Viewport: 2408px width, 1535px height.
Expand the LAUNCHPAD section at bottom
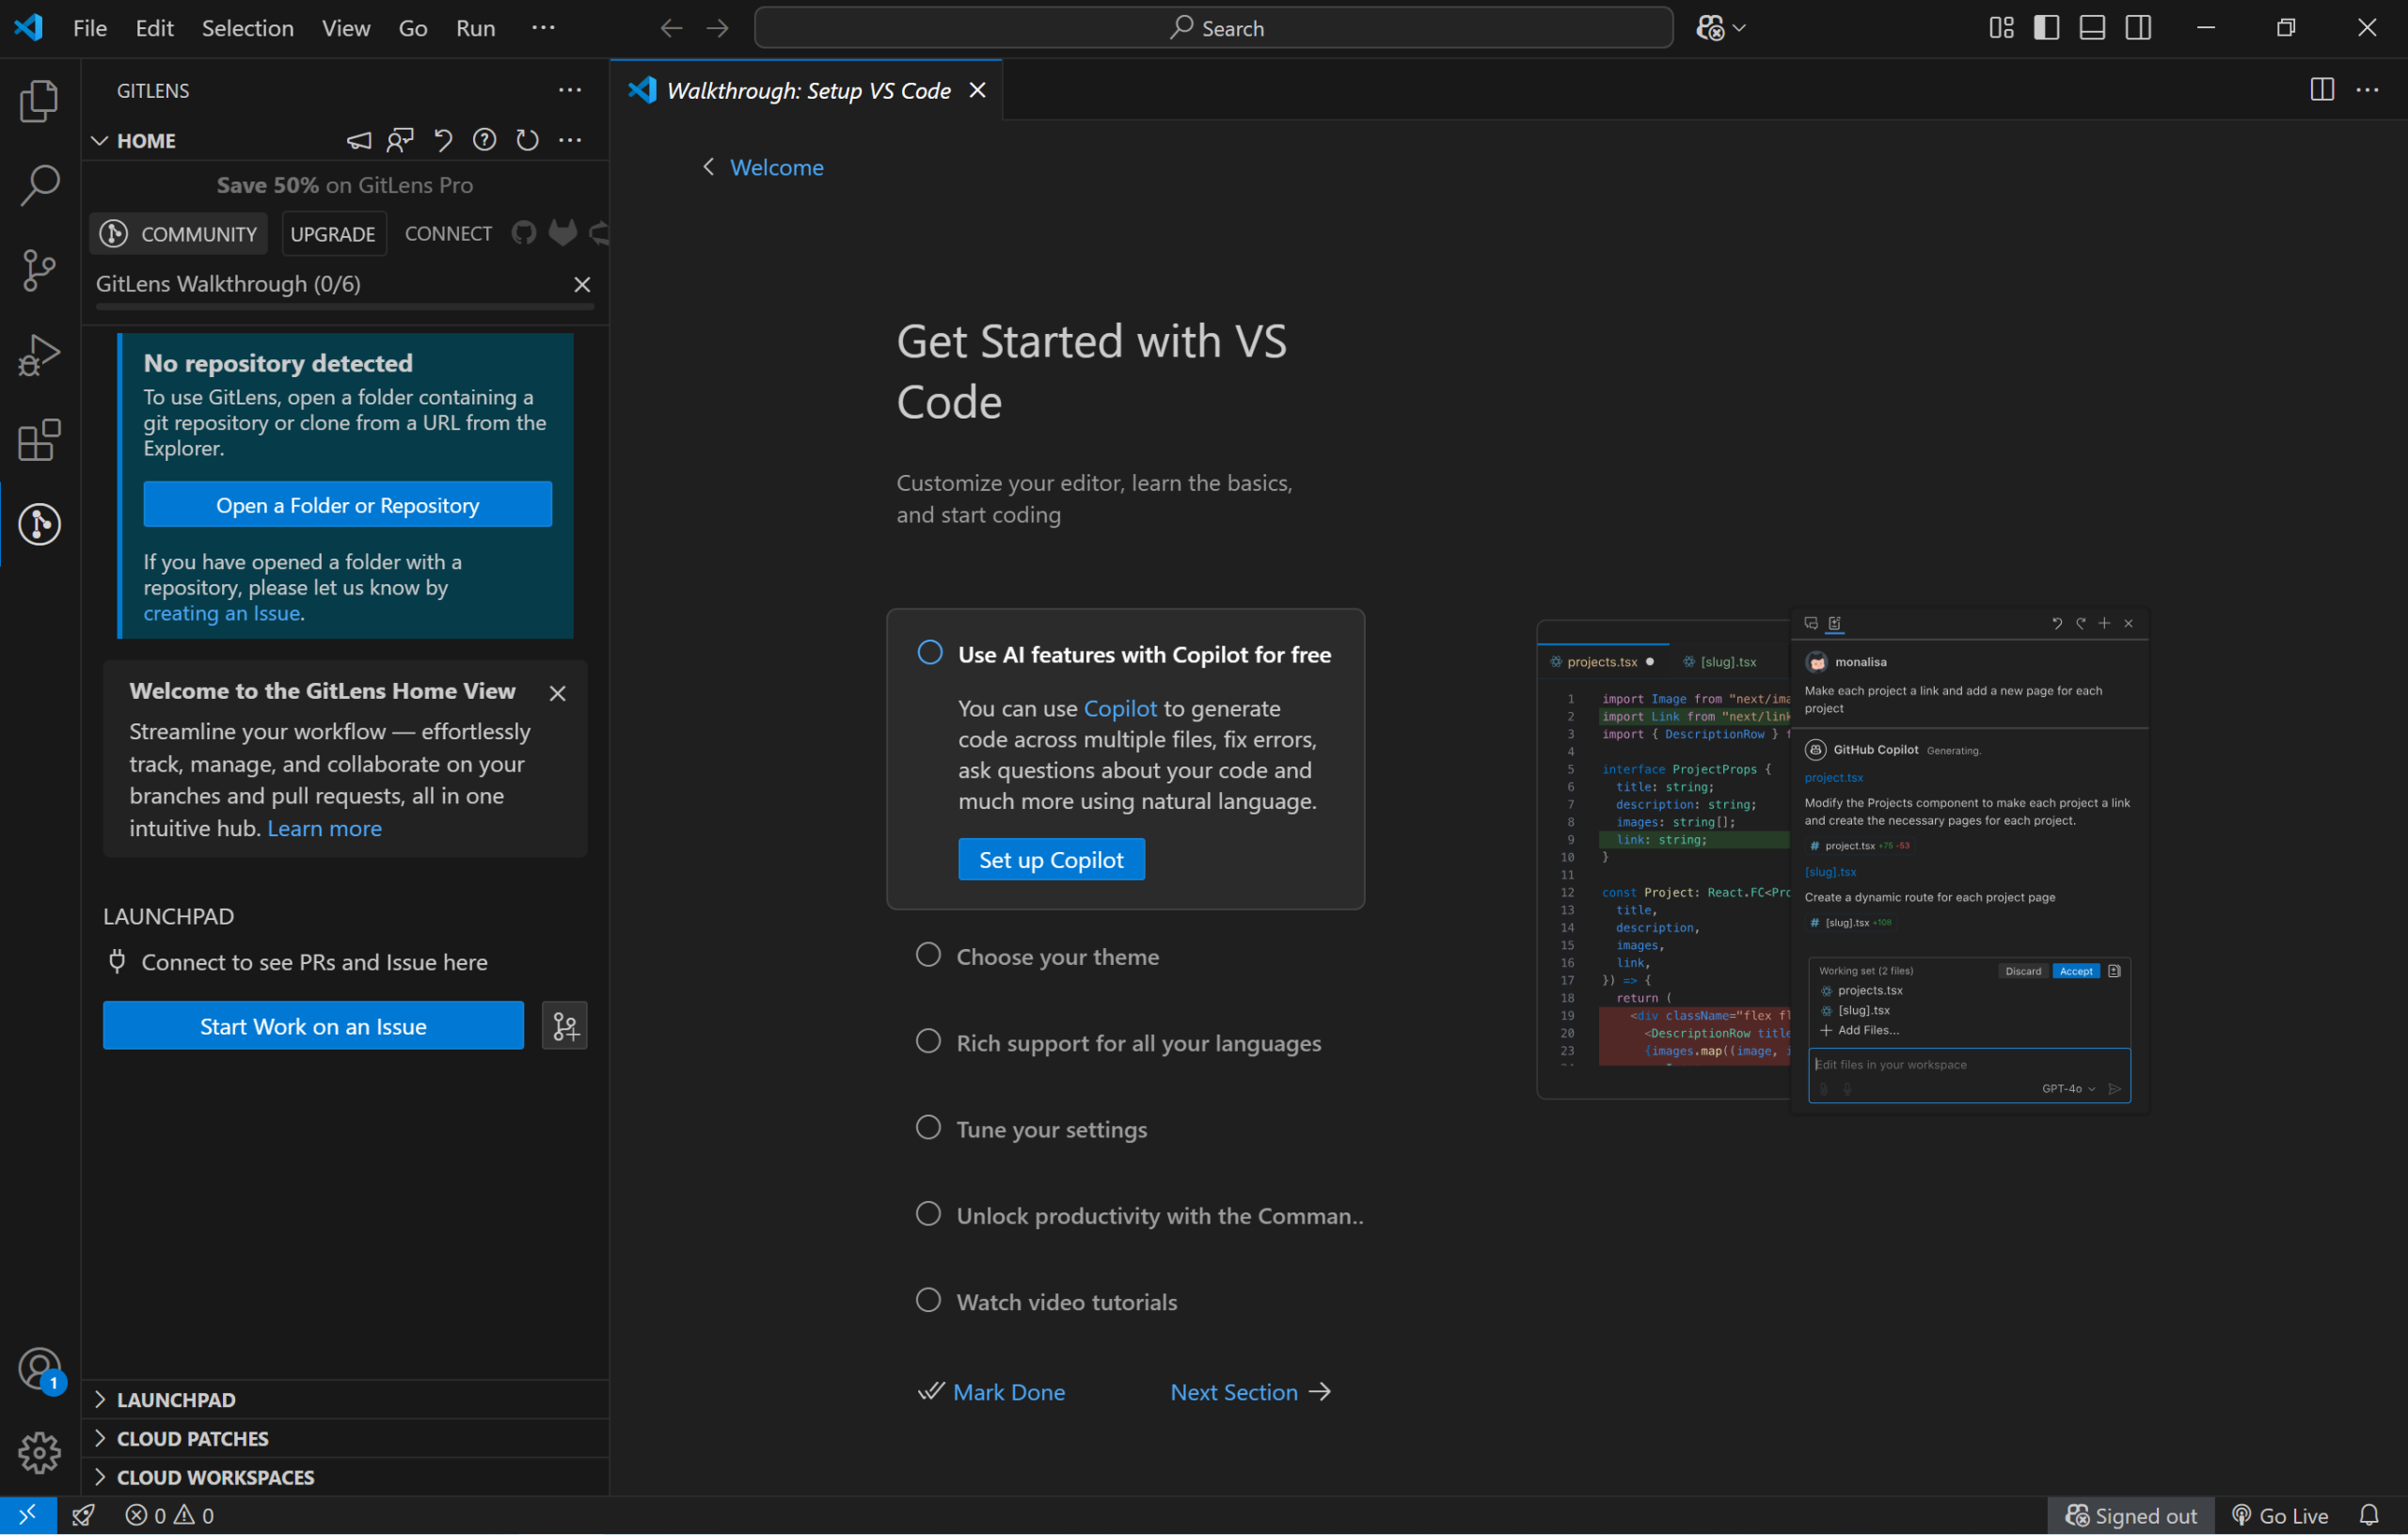tap(345, 1399)
